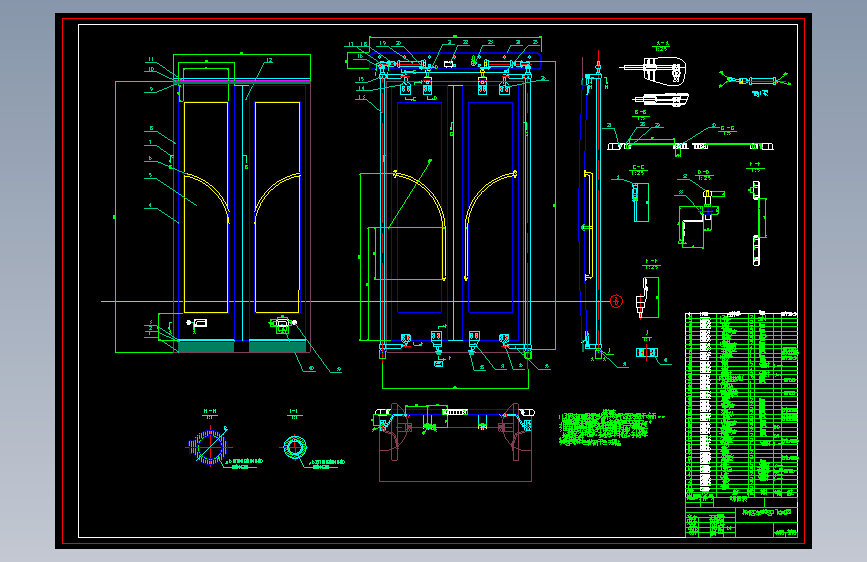Viewport: 867px width, 562px height.
Task: Select the center door right yellow arched handle
Action: coord(490,226)
